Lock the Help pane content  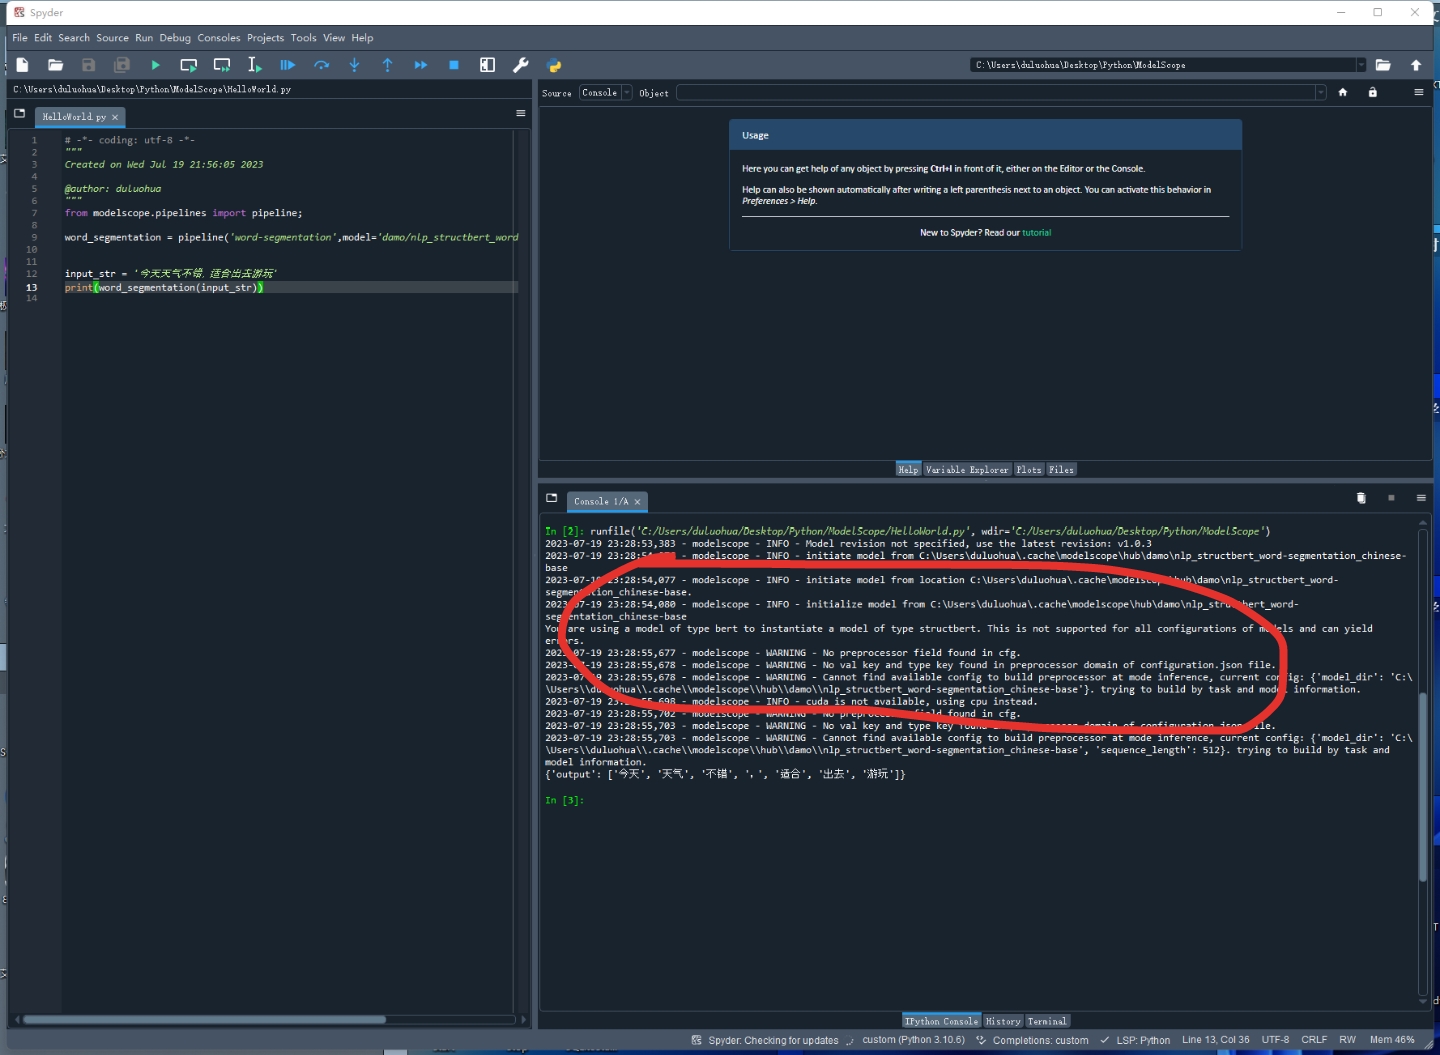(1373, 92)
